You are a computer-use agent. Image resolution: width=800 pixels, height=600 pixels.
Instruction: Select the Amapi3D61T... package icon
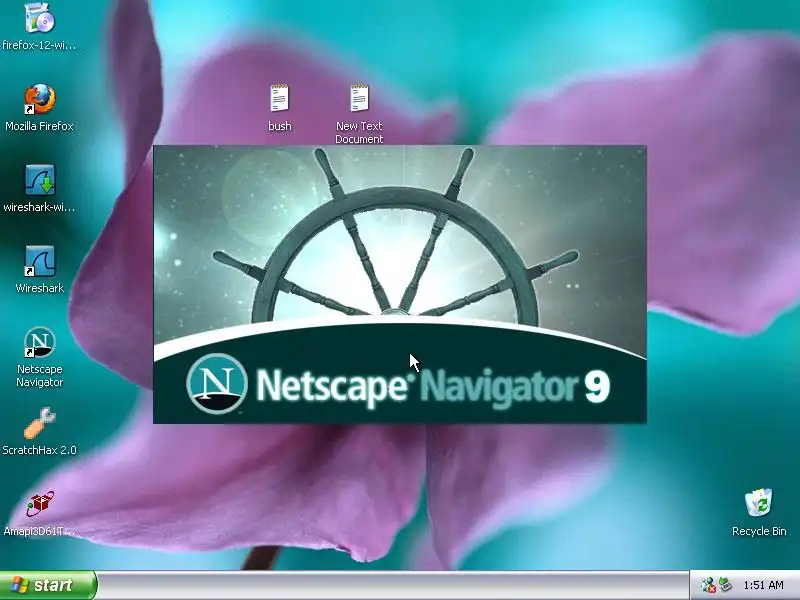(x=39, y=504)
